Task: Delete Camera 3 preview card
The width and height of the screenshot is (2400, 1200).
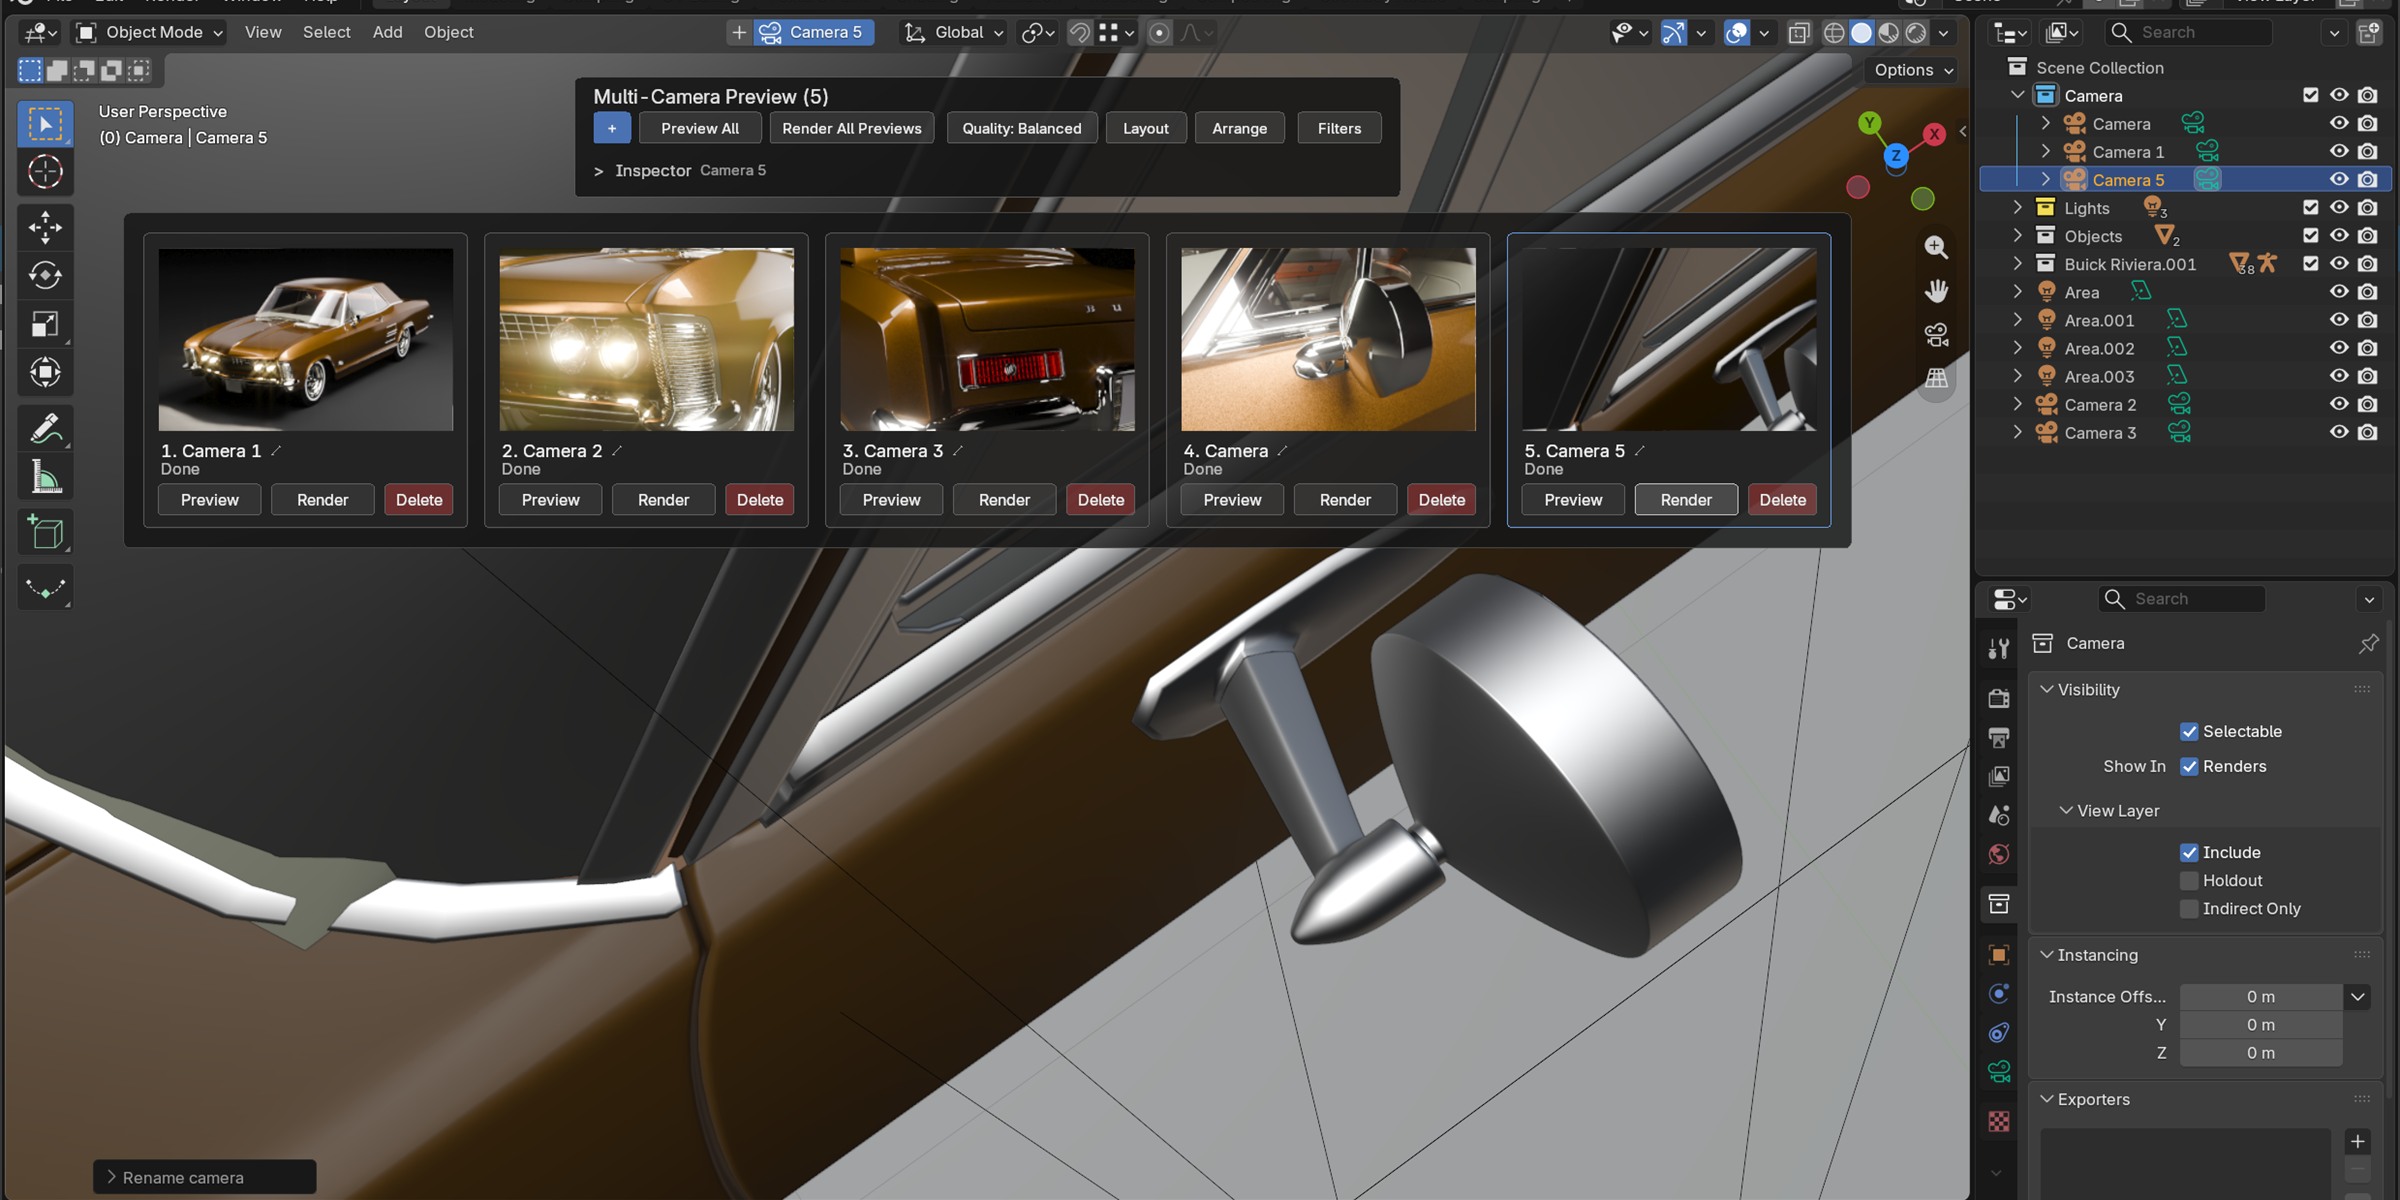Action: point(1100,500)
